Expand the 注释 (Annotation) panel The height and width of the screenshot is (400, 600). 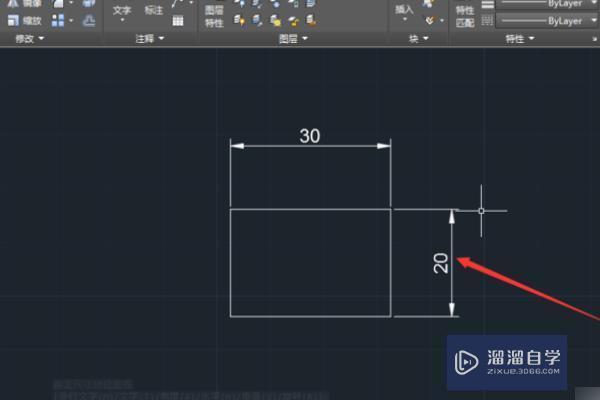(150, 38)
